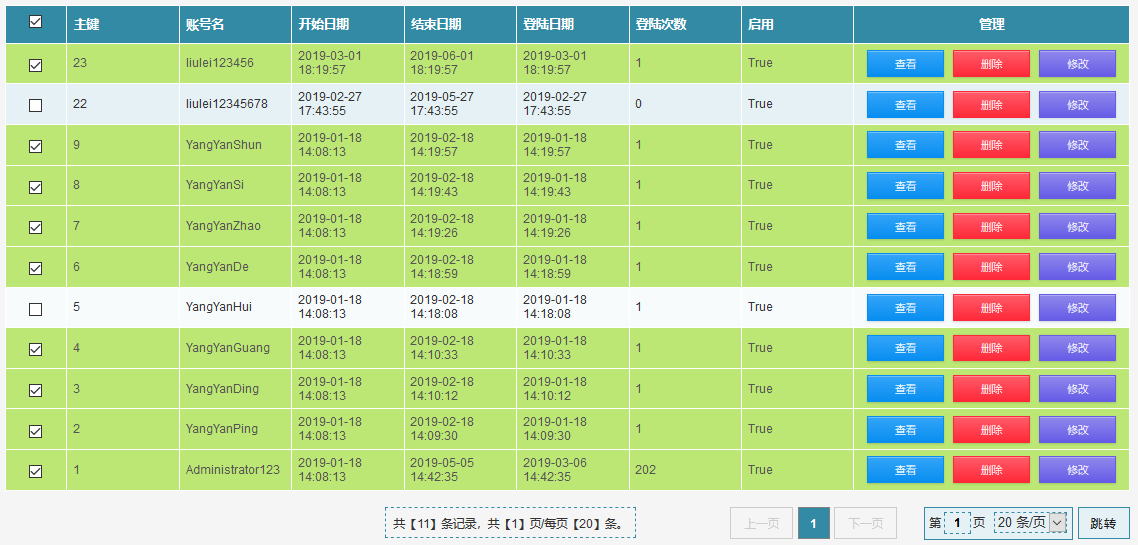1138x545 pixels.
Task: Edit (修改) the YangYanDing account
Action: tap(1078, 389)
